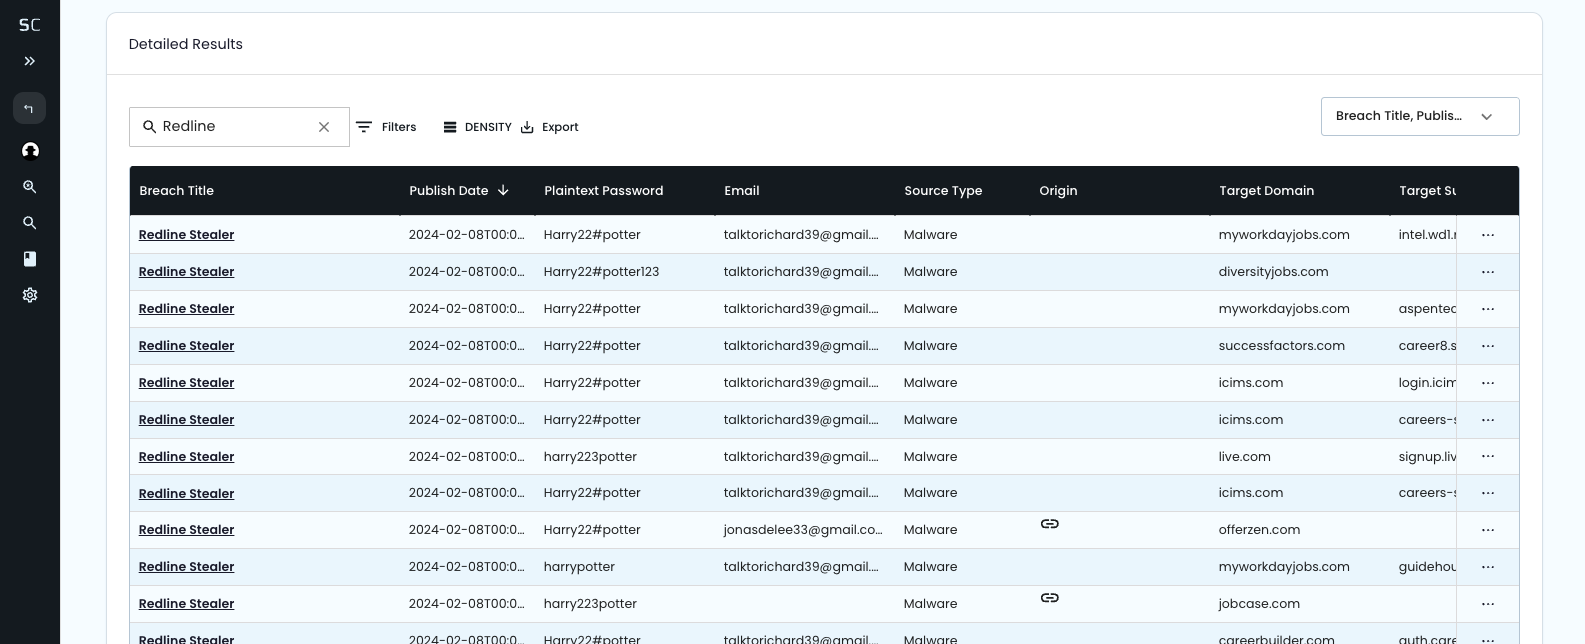The image size is (1585, 644).
Task: Click the SC logo in sidebar
Action: click(30, 25)
